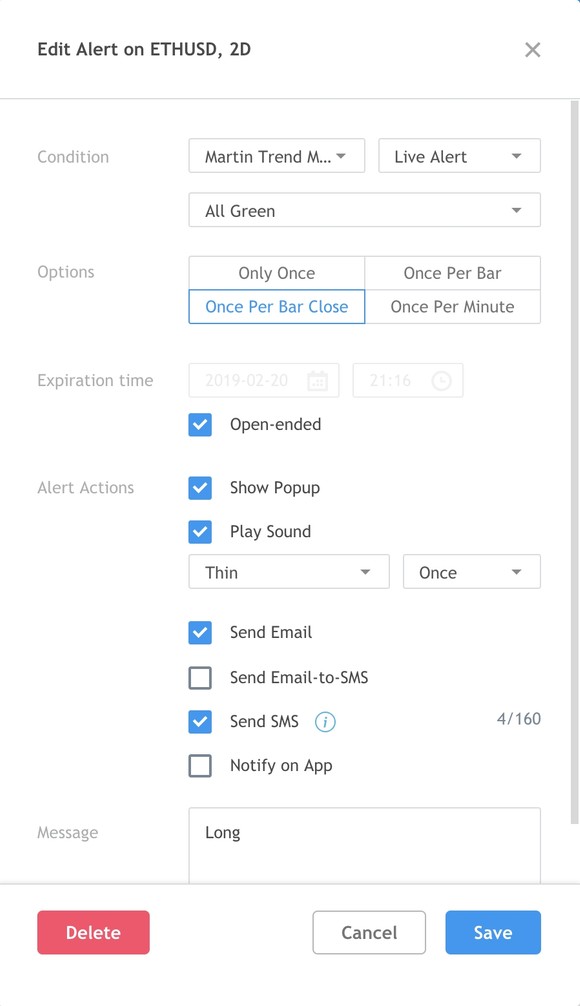Viewport: 580px width, 1006px height.
Task: Open the expiration date calendar icon
Action: pos(318,380)
